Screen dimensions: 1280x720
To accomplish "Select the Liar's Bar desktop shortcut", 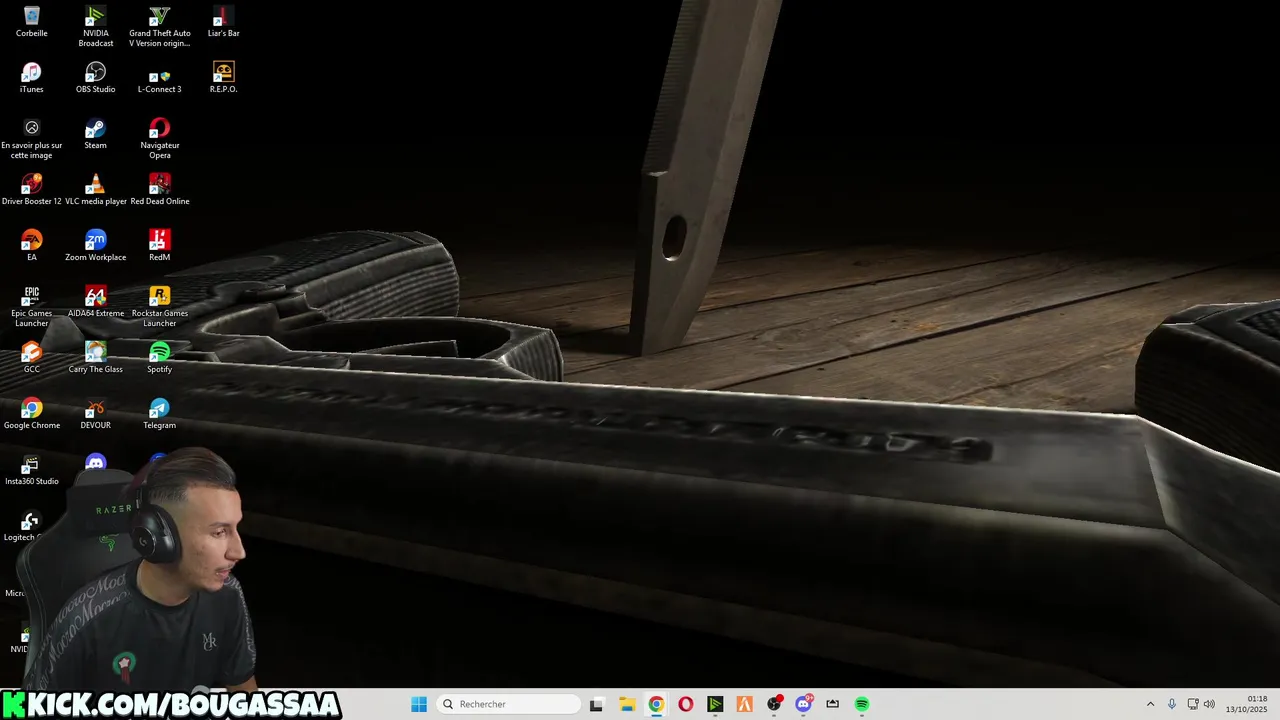I will coord(223,21).
